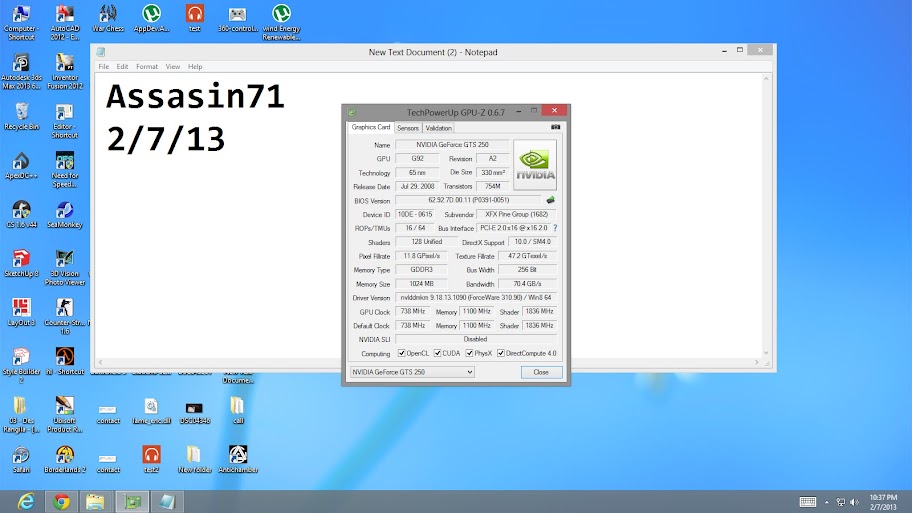Click Assasin71 text in Notepad
Screen dimensions: 912x513
pos(195,96)
